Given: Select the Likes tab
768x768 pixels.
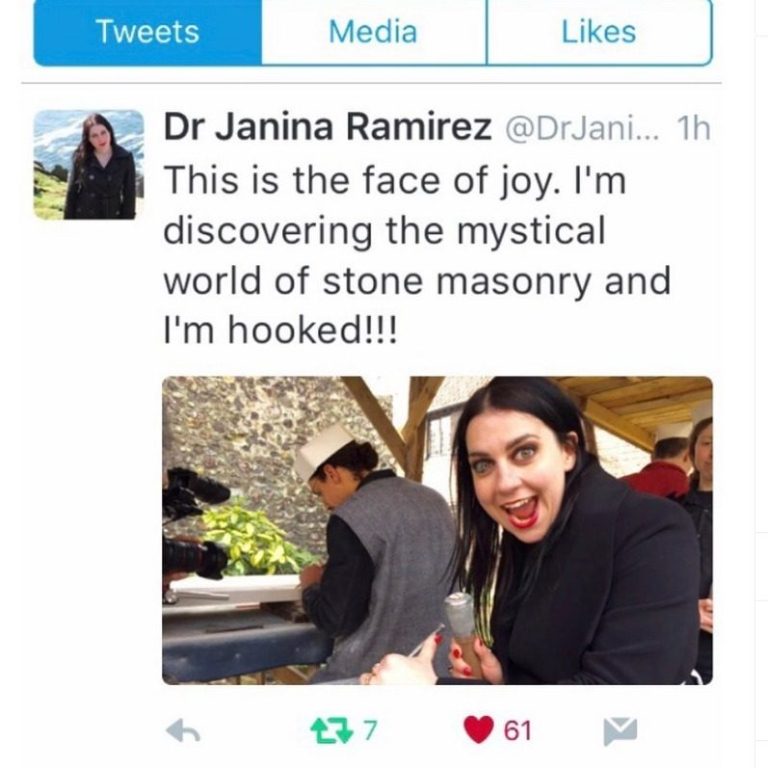Looking at the screenshot, I should pyautogui.click(x=599, y=32).
